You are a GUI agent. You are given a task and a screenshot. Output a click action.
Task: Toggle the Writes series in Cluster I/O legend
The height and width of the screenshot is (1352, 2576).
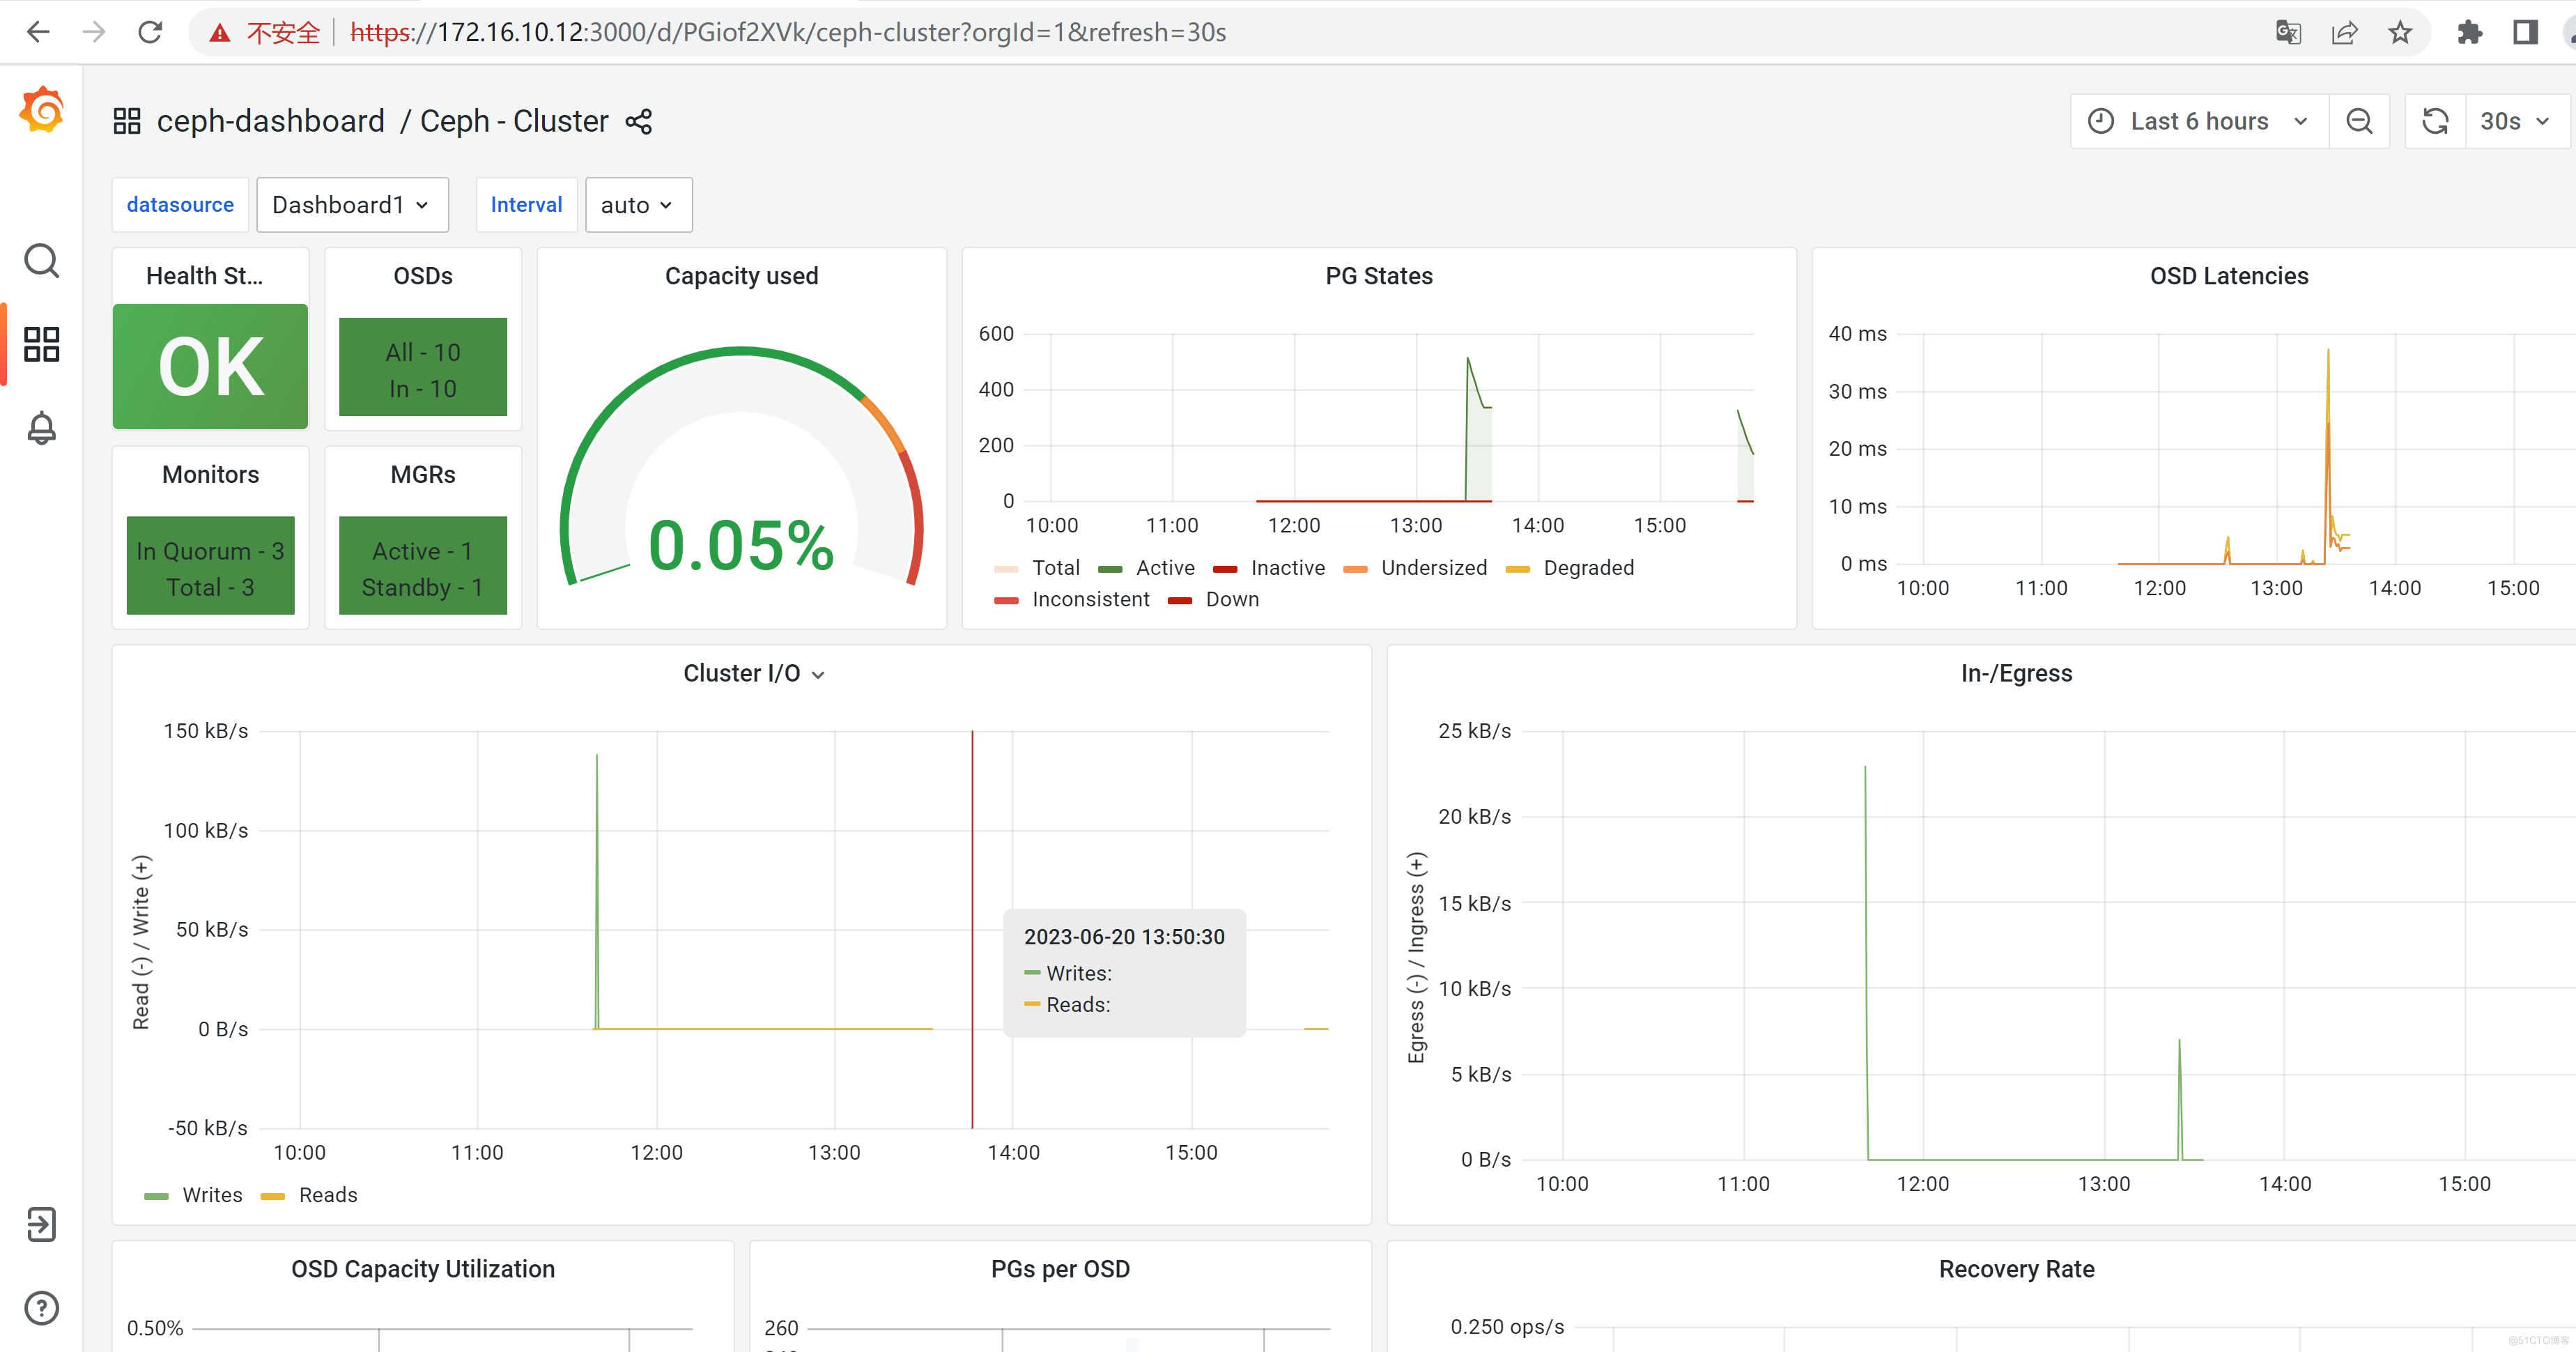[x=212, y=1194]
